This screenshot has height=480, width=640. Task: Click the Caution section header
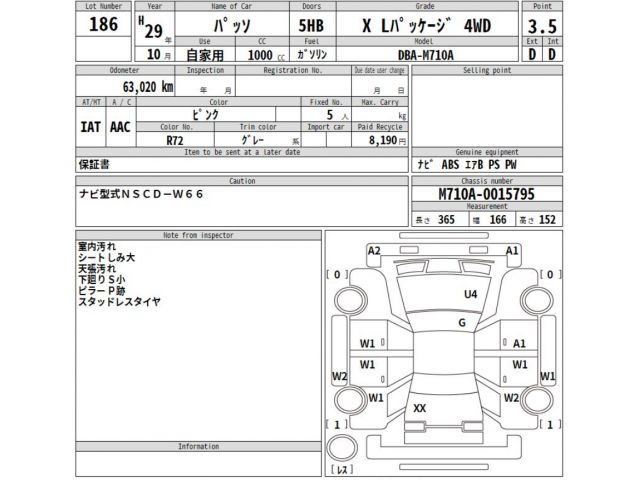point(242,181)
